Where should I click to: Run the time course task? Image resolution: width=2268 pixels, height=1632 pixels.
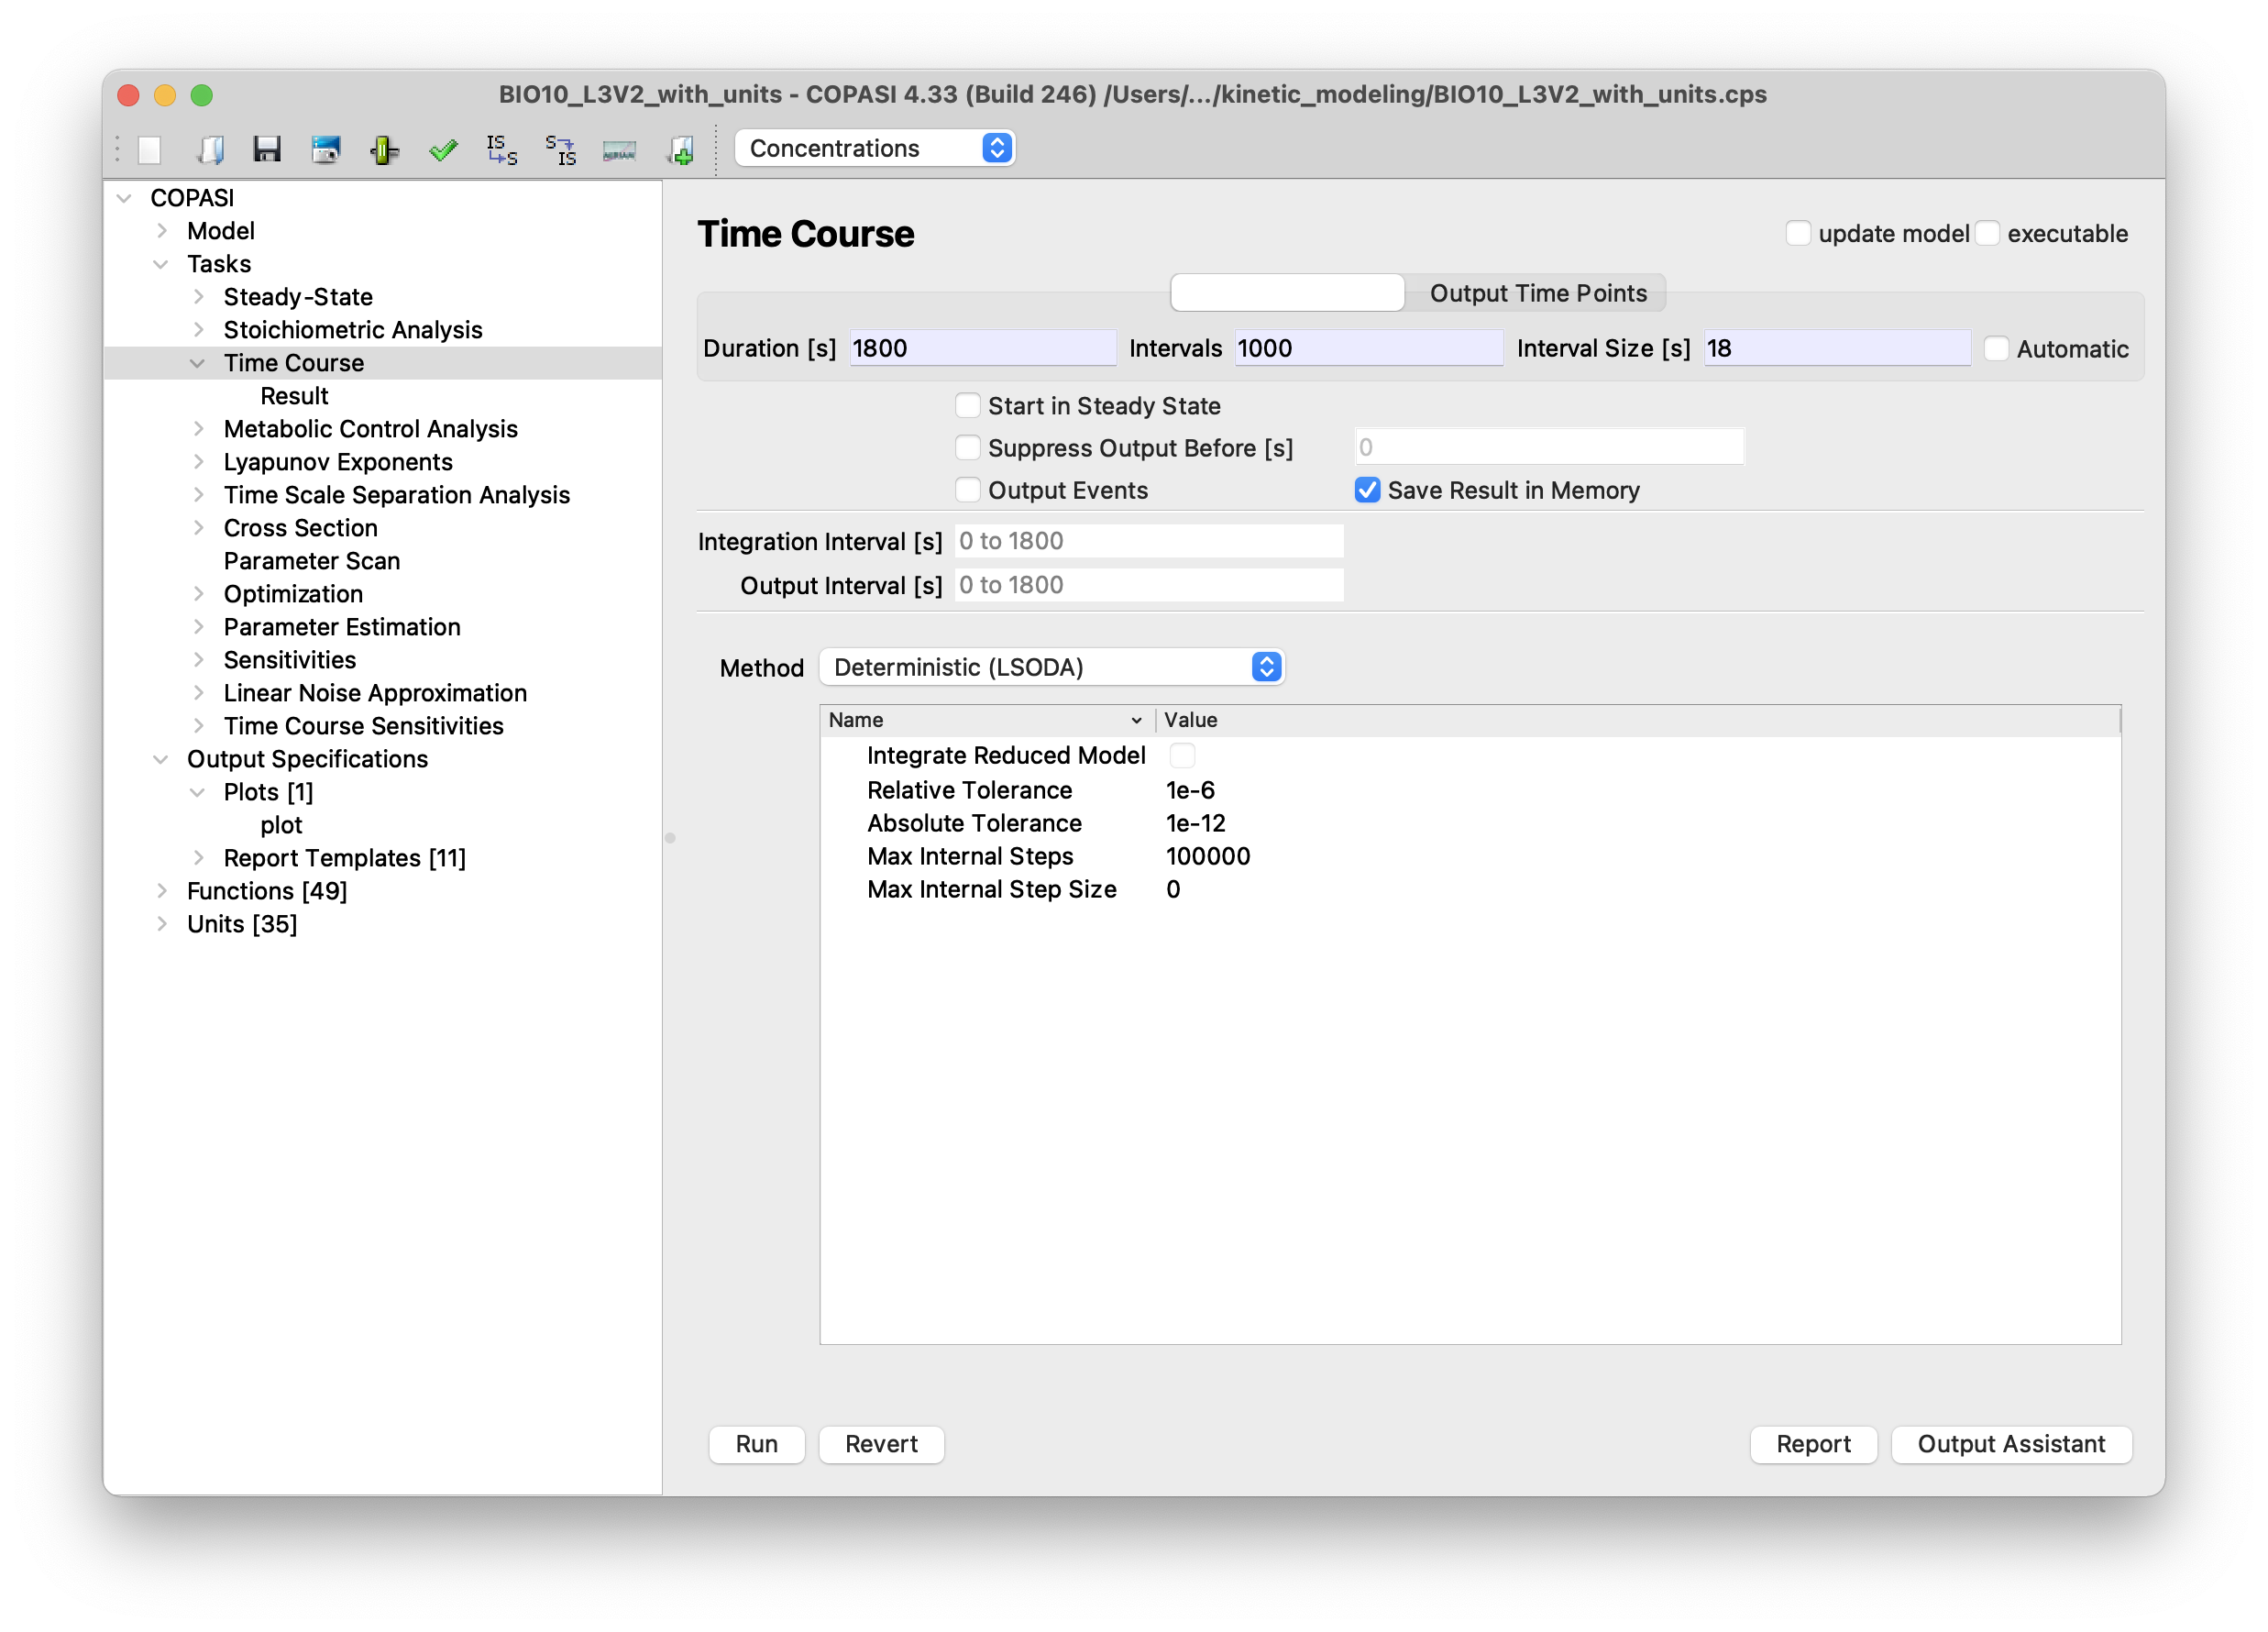(757, 1444)
